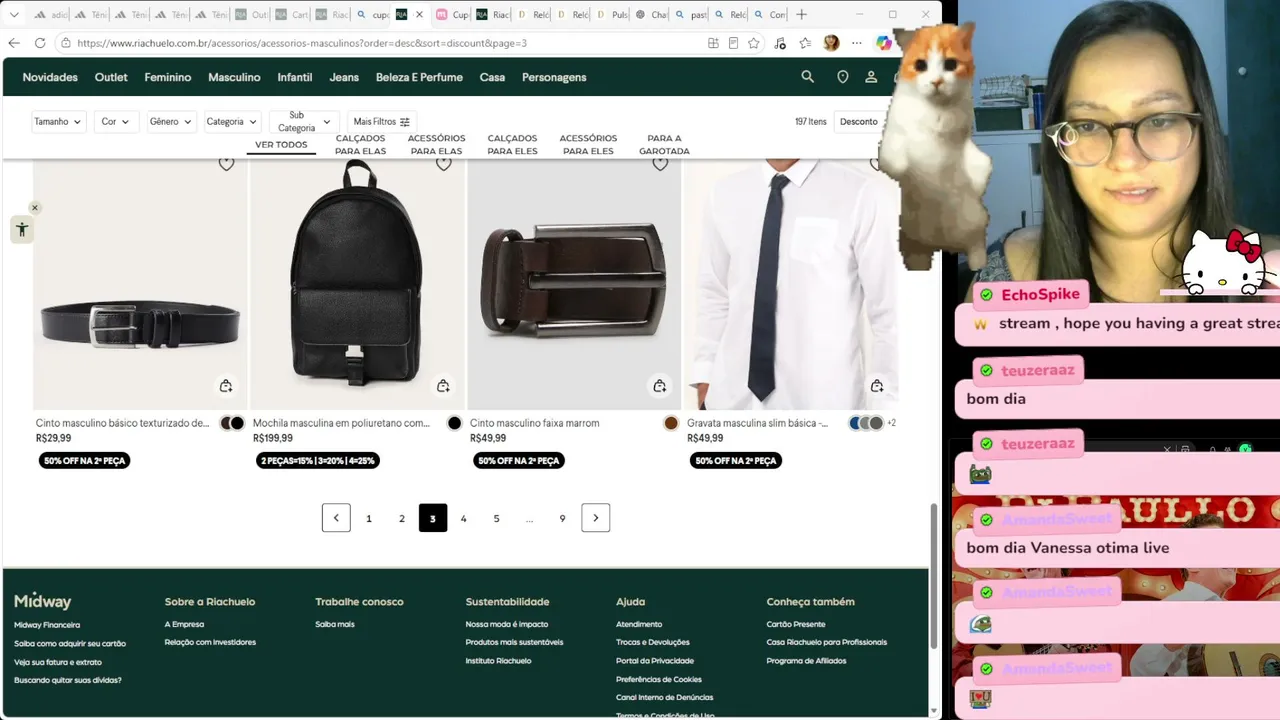Expand the Sub Categoria filter dropdown

coord(304,122)
